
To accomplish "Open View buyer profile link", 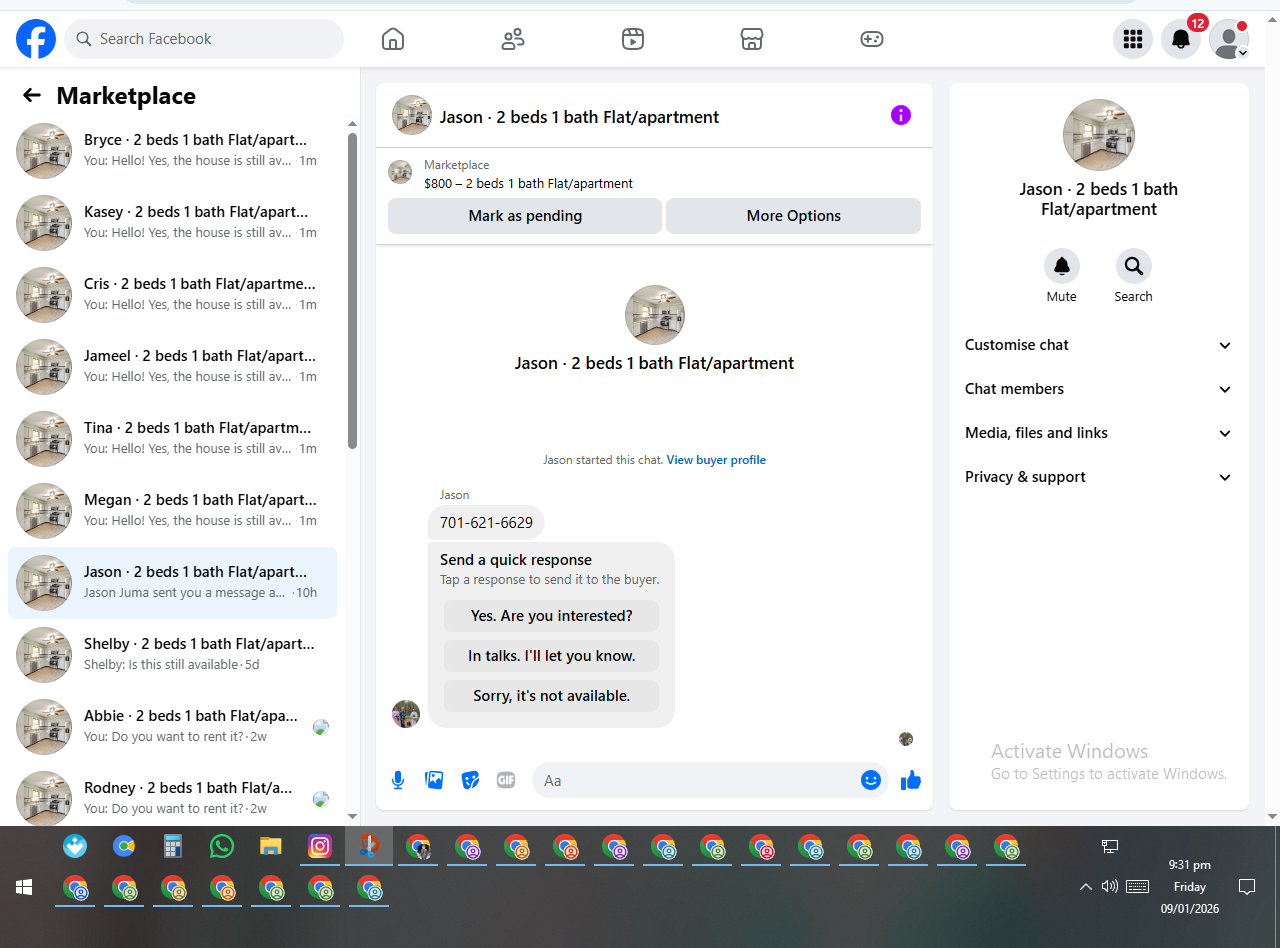I will tap(716, 460).
